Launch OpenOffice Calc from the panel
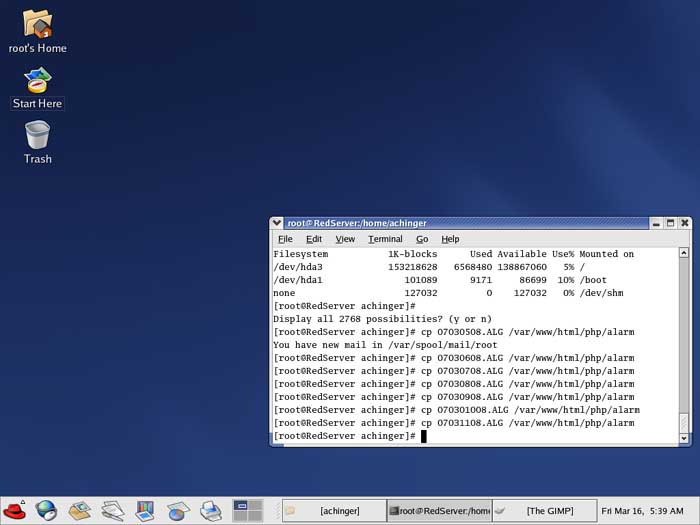The height and width of the screenshot is (525, 700). [178, 511]
